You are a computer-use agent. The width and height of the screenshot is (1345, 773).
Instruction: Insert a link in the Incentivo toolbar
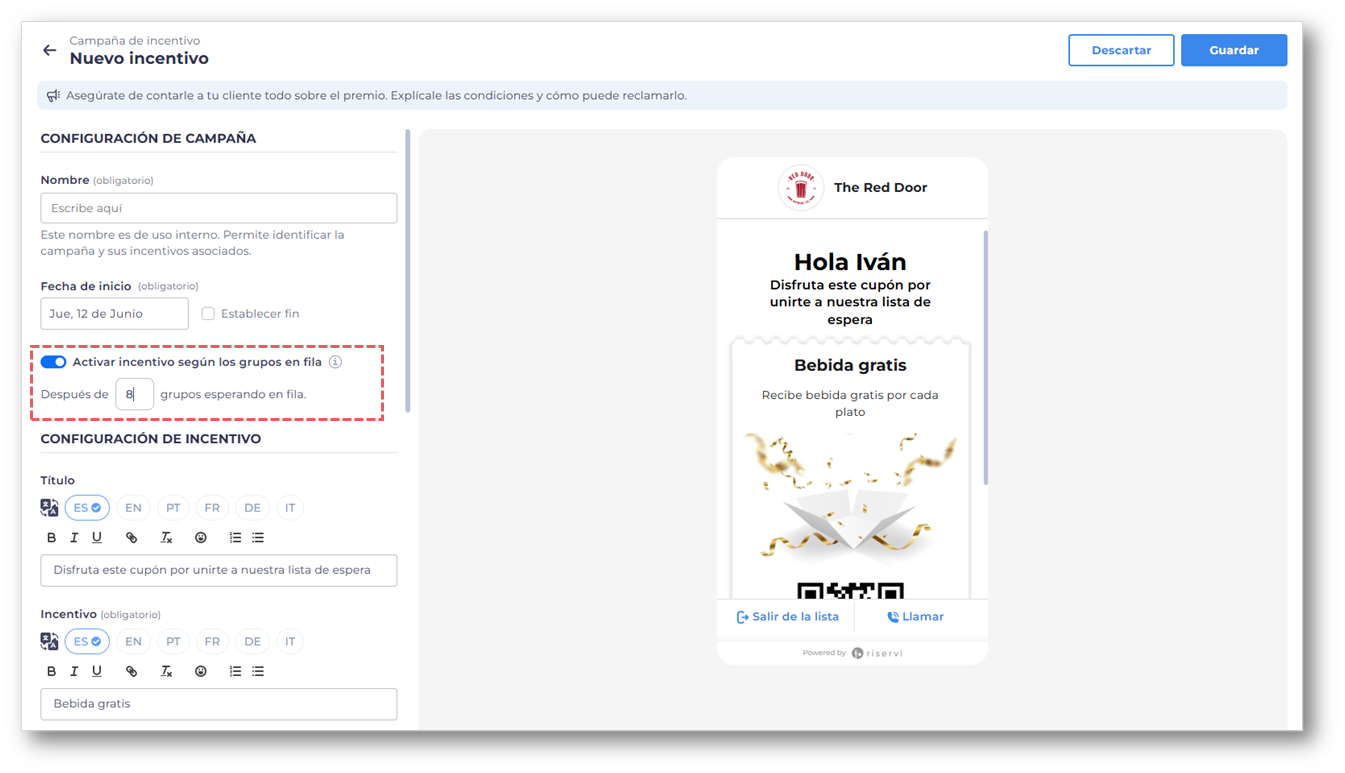[131, 672]
